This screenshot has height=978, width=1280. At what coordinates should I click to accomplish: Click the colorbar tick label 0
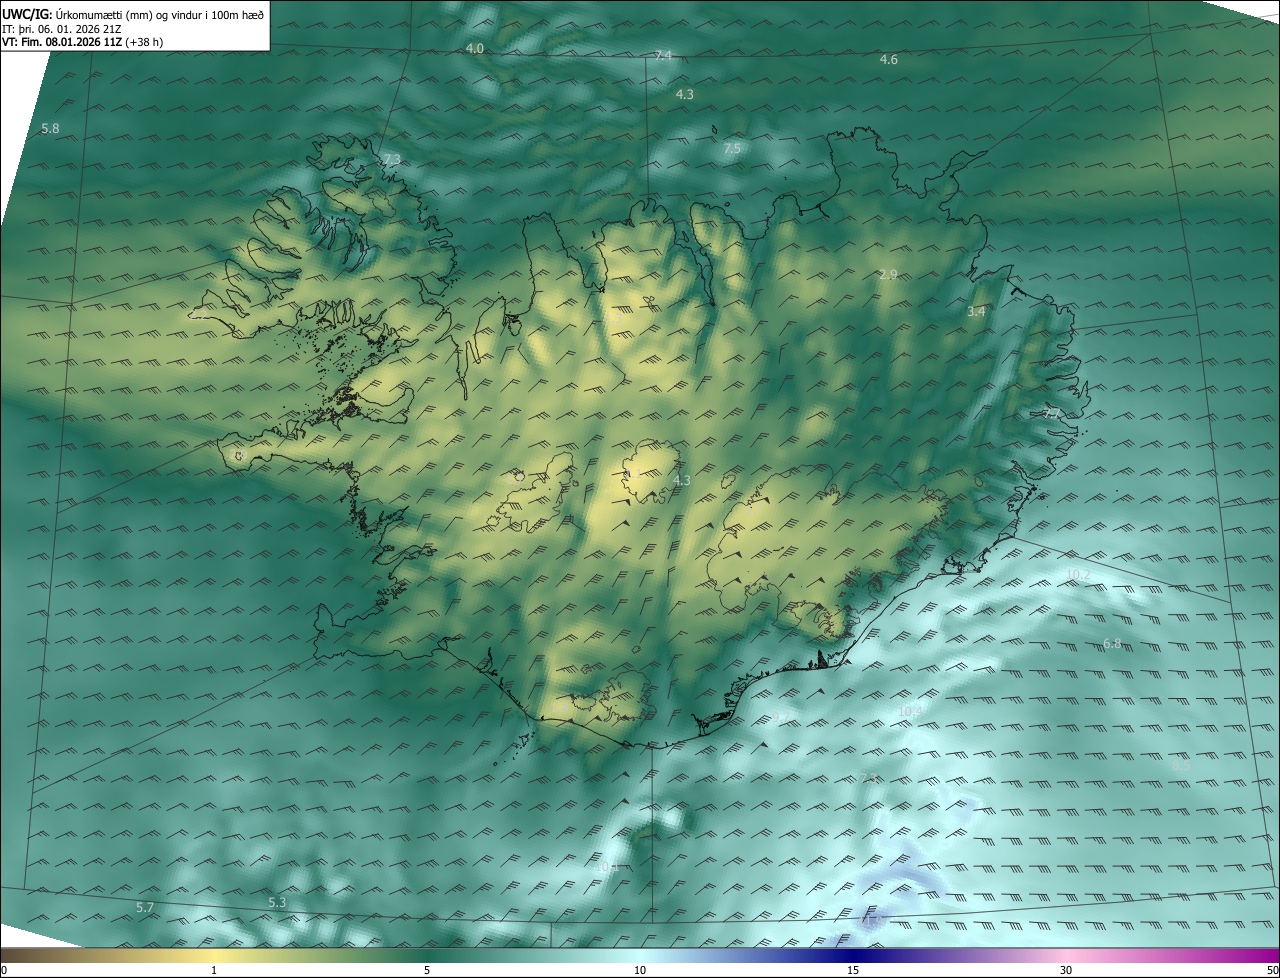(x=4, y=970)
